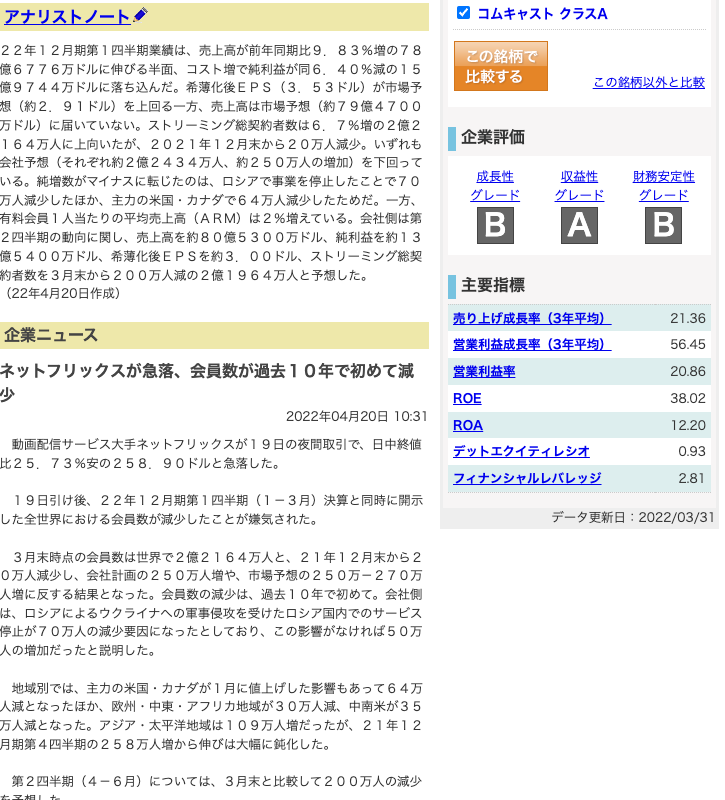Click the A grade icon under 収益性
Viewport: 725px width, 800px height.
click(x=579, y=225)
